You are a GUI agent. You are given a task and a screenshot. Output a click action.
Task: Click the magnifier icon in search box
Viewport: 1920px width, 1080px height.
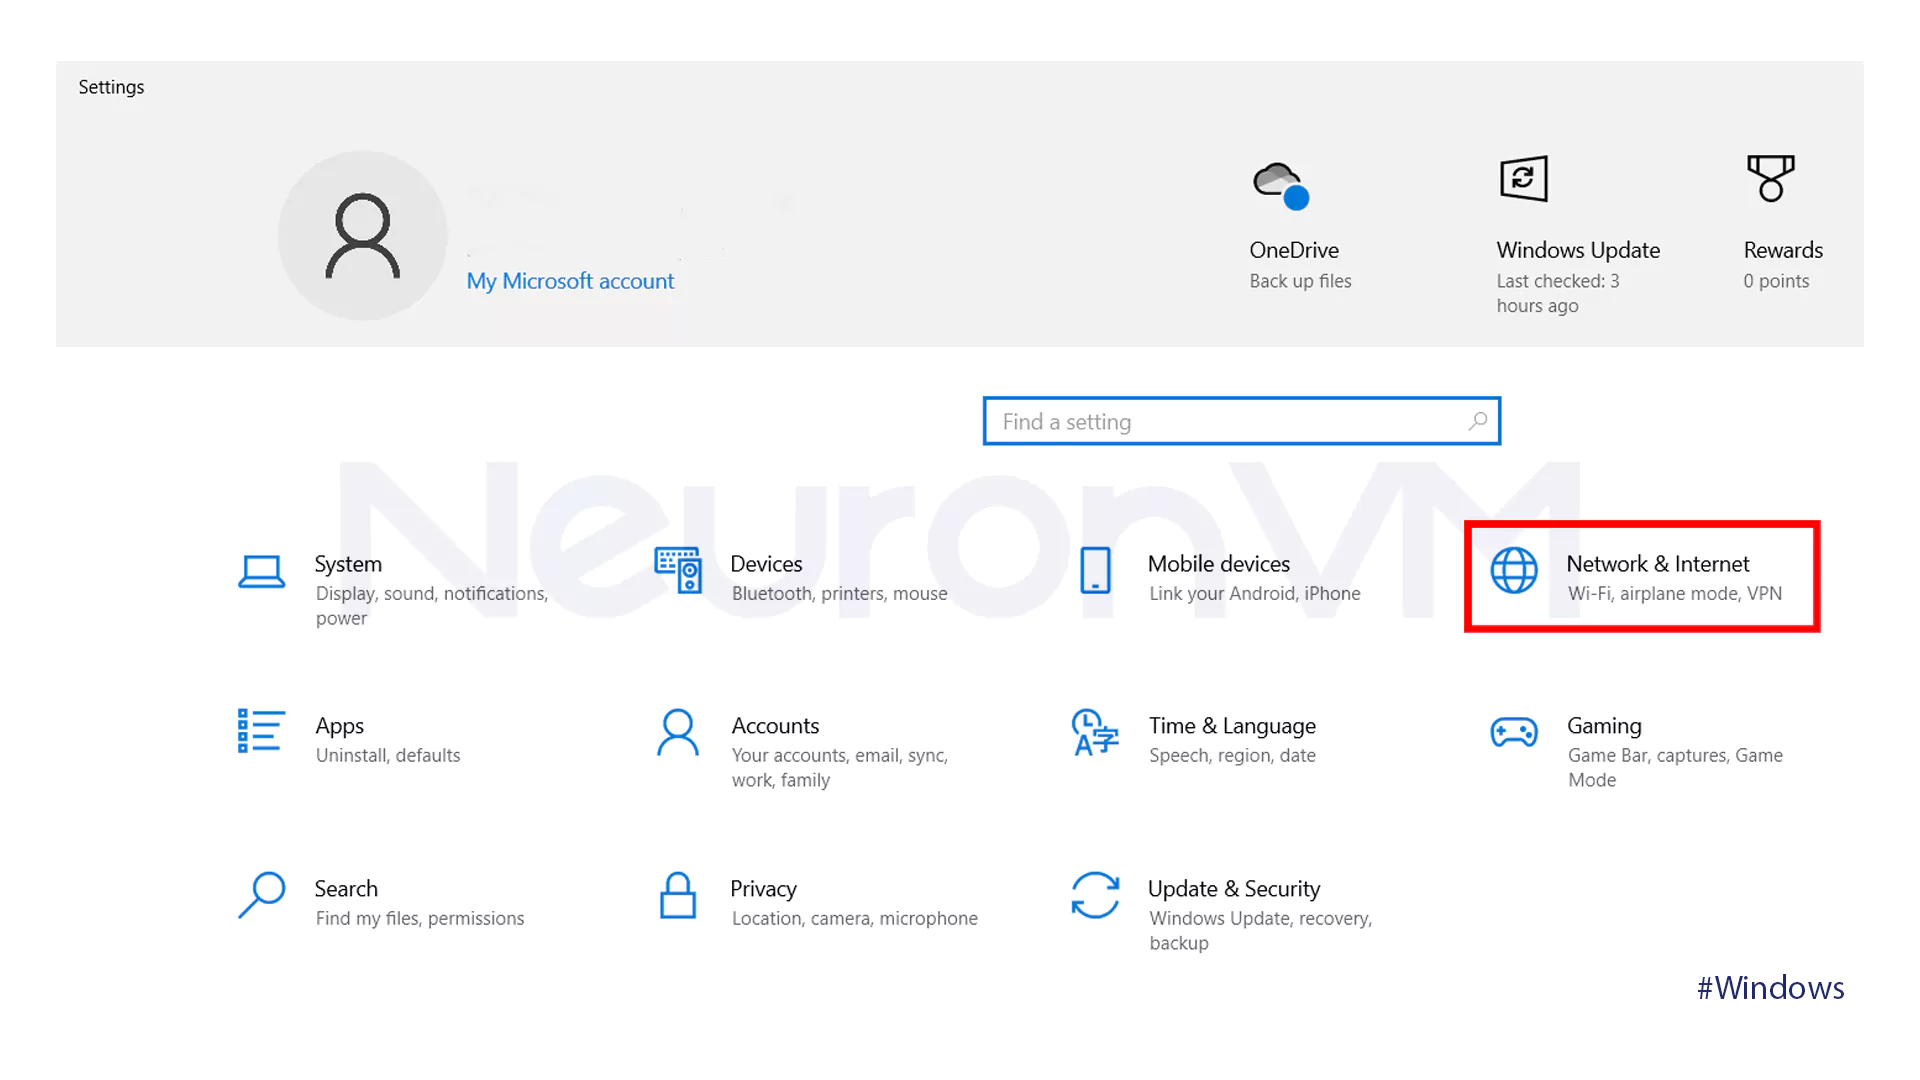point(1478,421)
